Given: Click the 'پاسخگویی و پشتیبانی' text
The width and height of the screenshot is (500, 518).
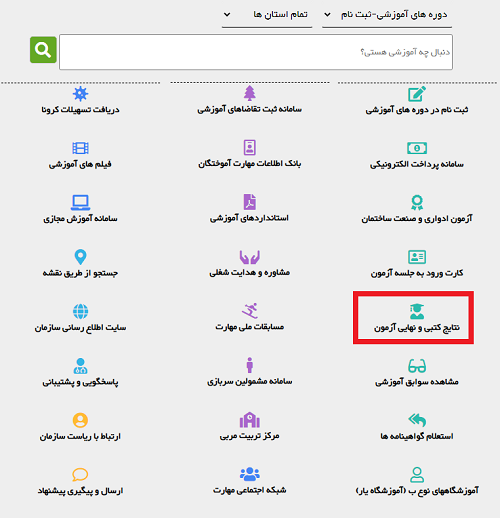Looking at the screenshot, I should 80,382.
